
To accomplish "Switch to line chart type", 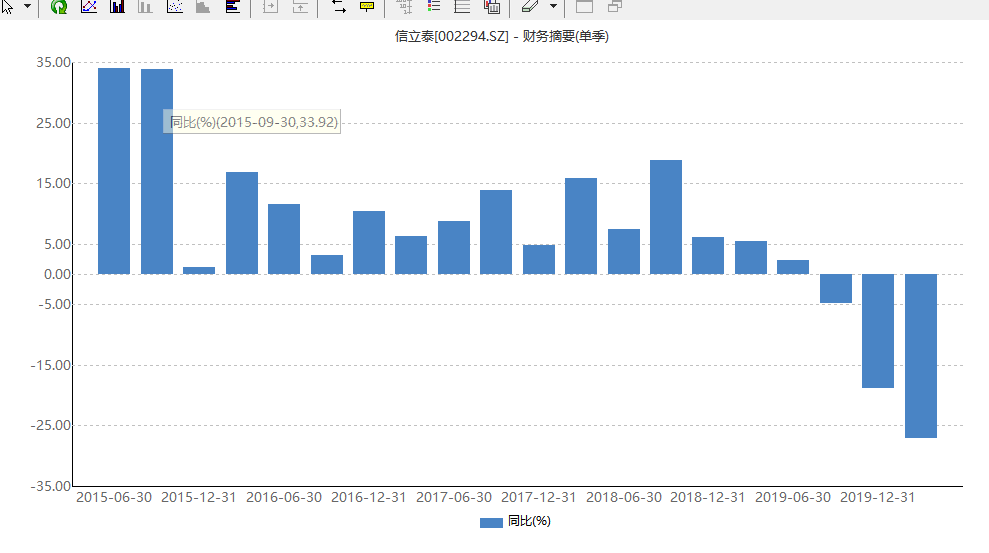I will click(x=89, y=6).
